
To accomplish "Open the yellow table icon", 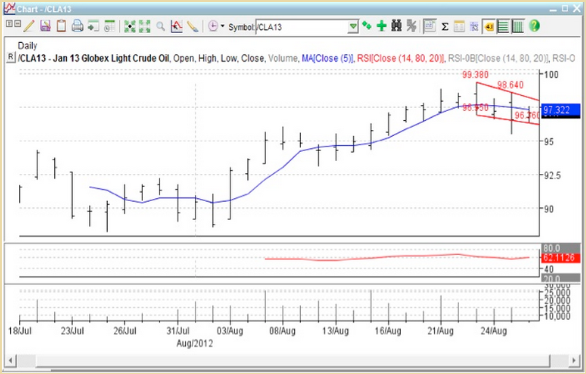I will [459, 26].
